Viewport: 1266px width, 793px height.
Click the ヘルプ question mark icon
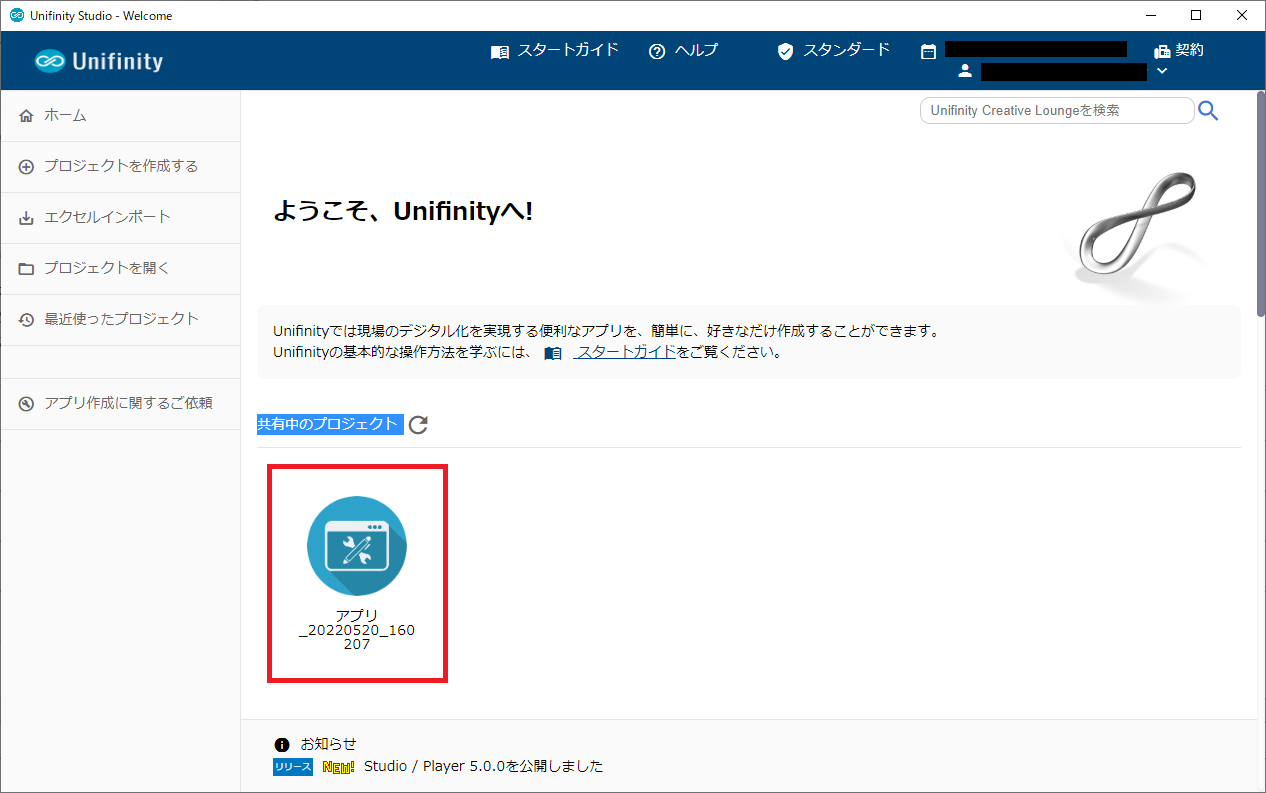[657, 51]
